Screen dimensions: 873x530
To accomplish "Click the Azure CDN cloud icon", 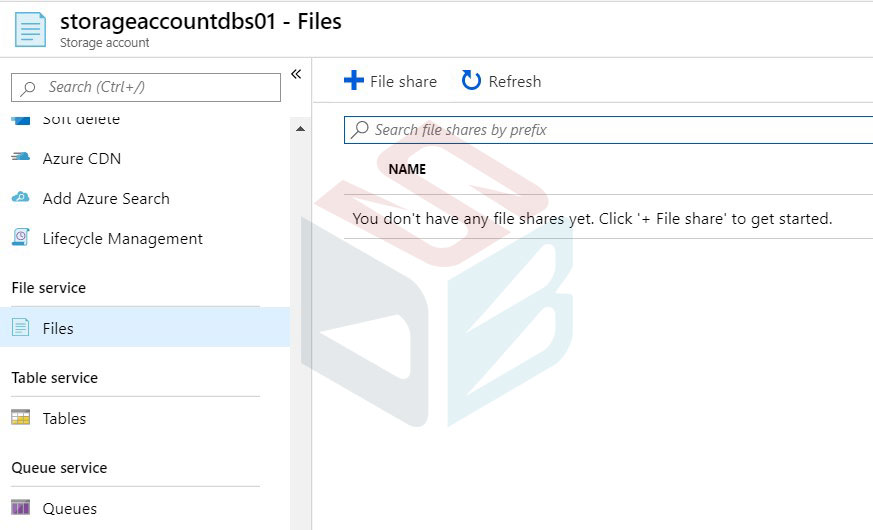I will (21, 158).
